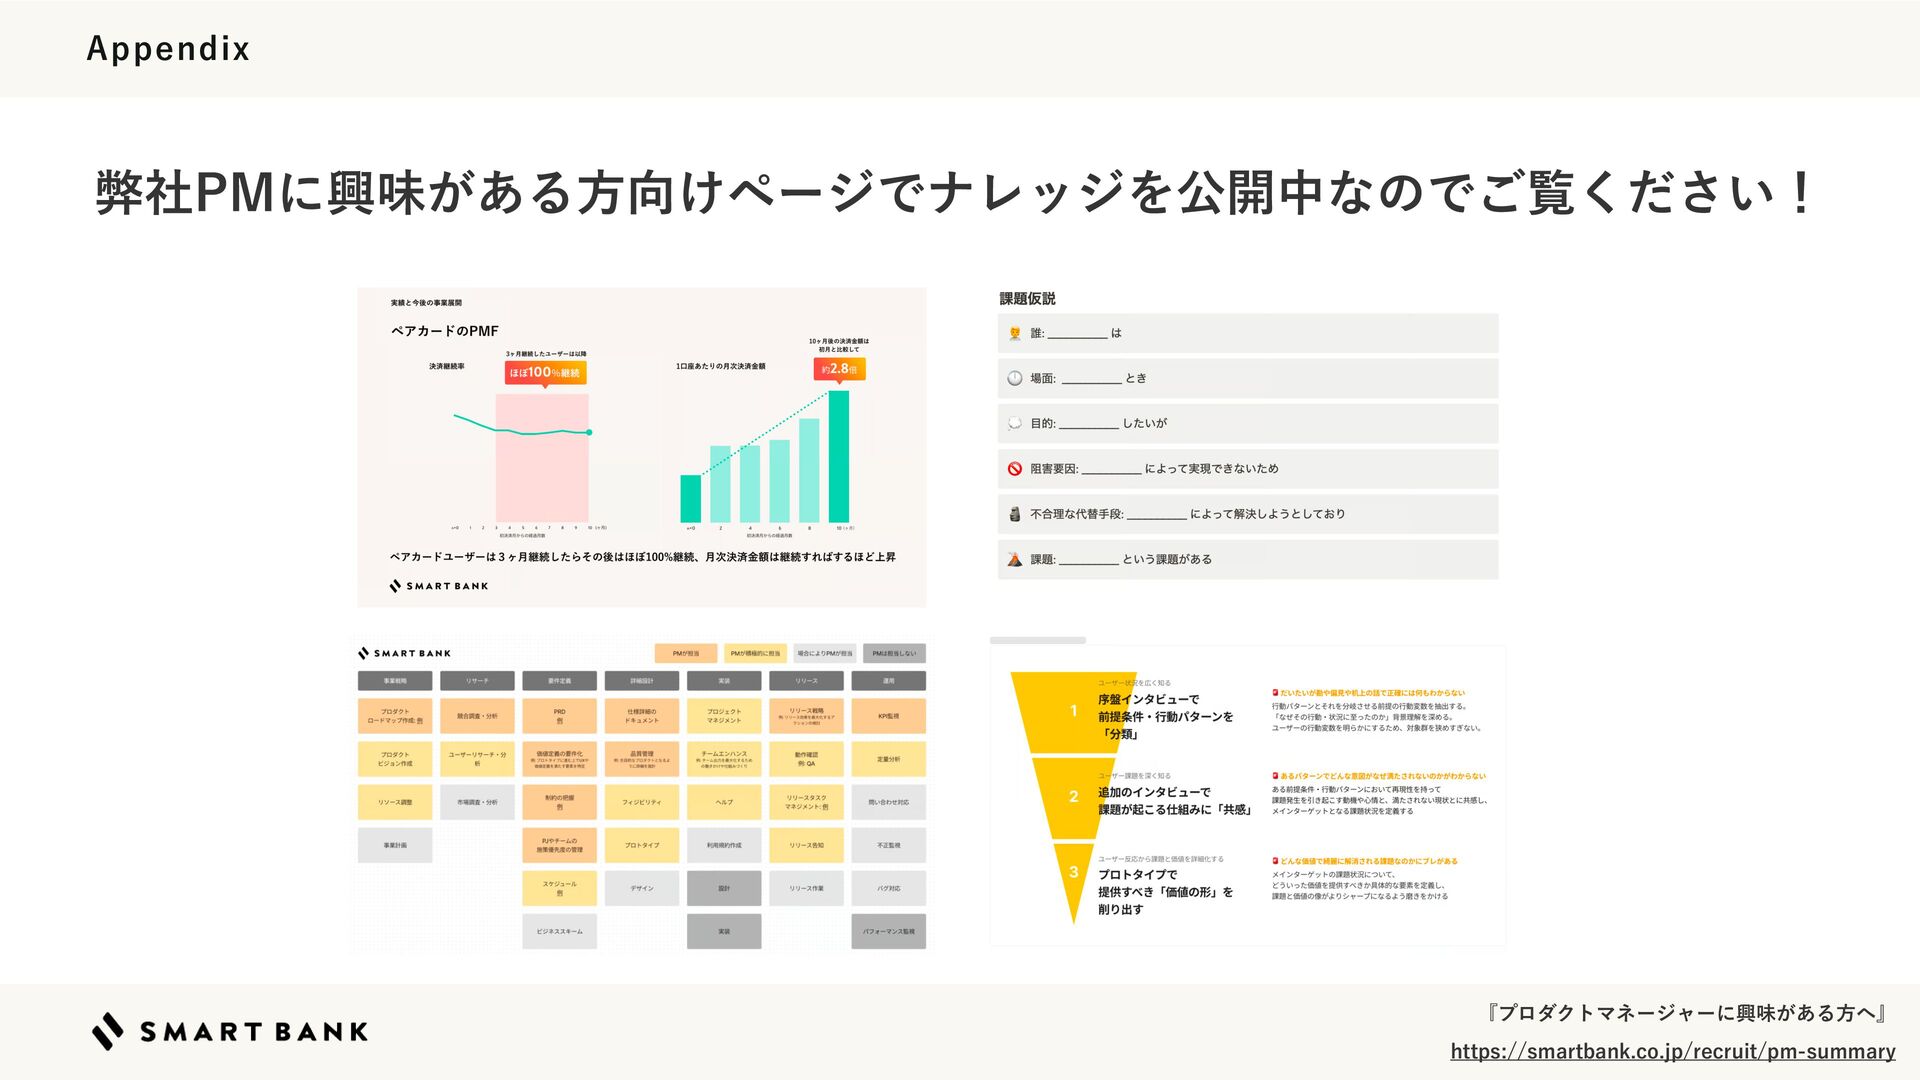Click the clock emoji beside 場面
Viewport: 1920px width, 1080px height.
tap(1014, 378)
